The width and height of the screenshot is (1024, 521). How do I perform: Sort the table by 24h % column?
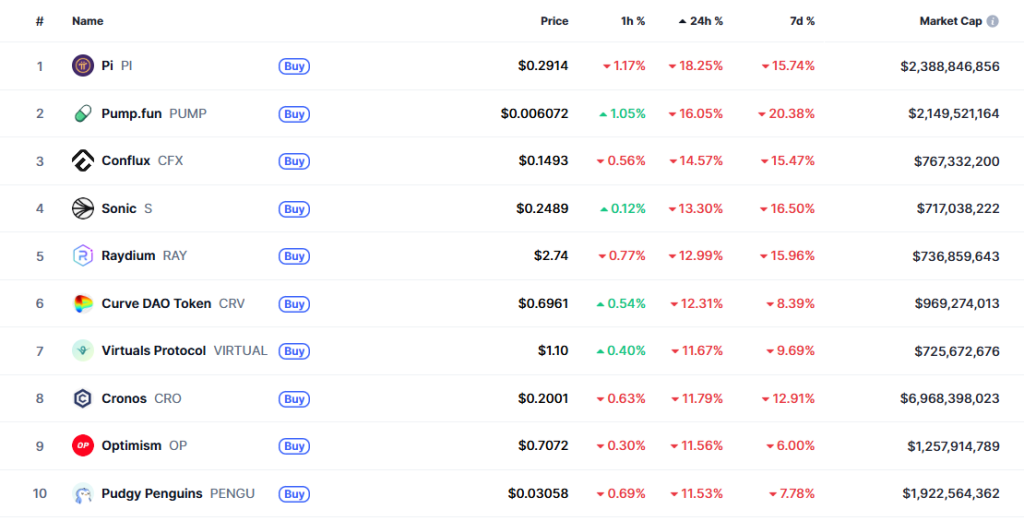[x=704, y=21]
